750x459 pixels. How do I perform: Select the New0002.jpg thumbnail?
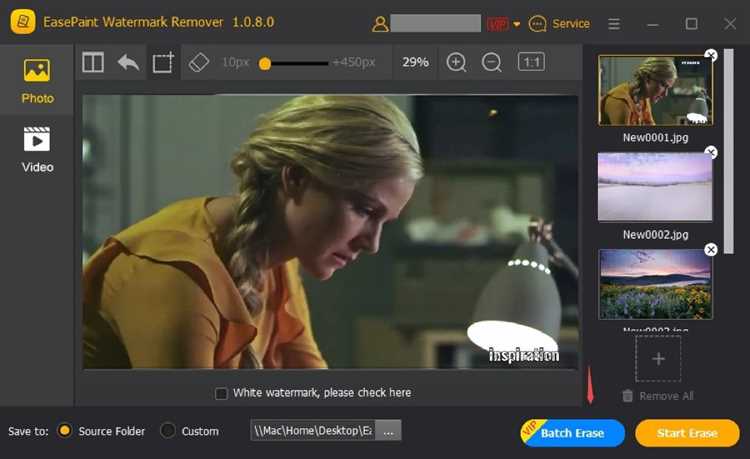[x=655, y=187]
